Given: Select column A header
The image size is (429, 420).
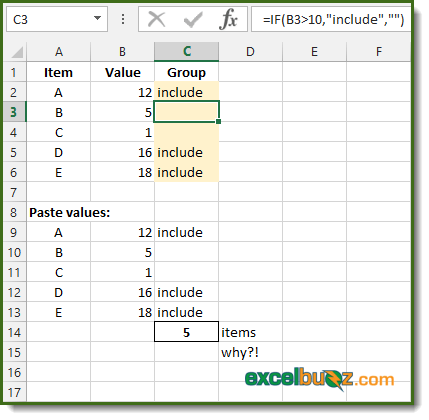Looking at the screenshot, I should (x=59, y=52).
